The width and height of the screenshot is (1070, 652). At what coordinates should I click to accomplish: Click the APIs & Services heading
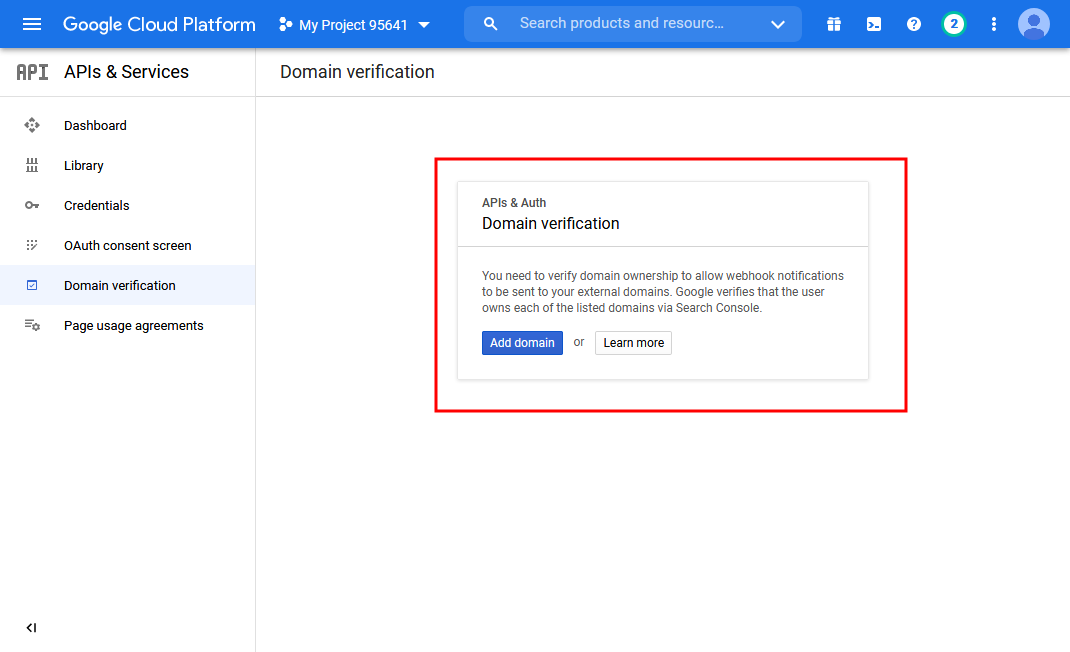(x=126, y=72)
